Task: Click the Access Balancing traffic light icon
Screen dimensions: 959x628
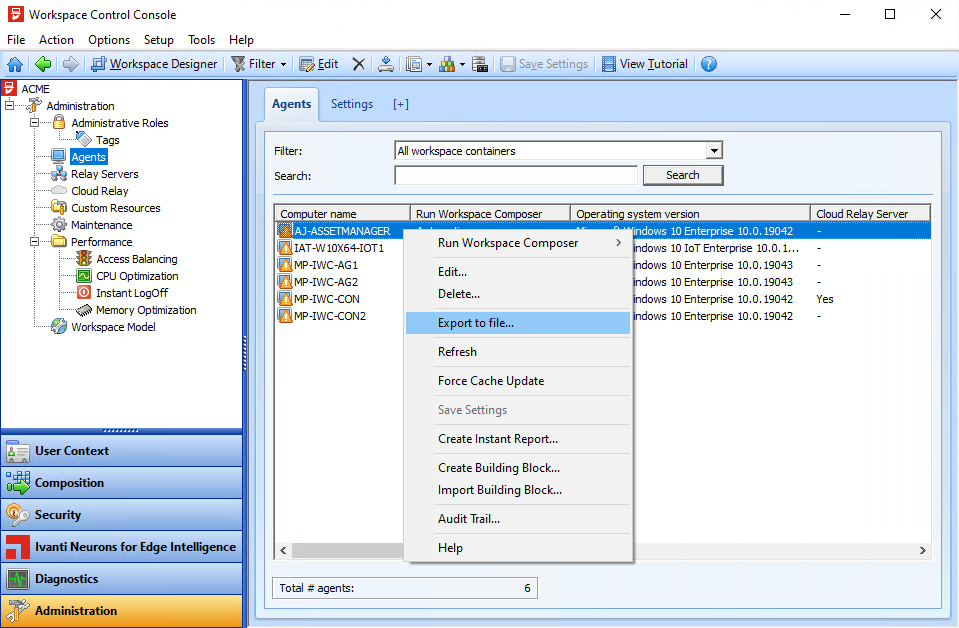Action: [x=84, y=259]
